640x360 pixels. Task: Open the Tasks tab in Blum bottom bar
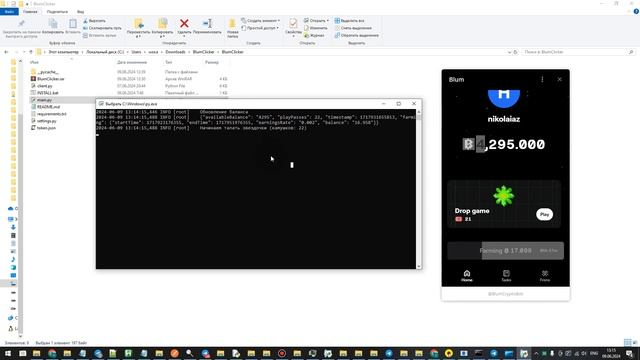pos(506,276)
